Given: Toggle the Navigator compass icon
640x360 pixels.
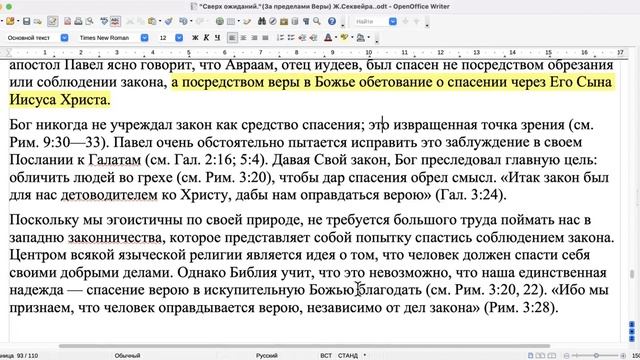Looking at the screenshot, I should click(x=273, y=21).
